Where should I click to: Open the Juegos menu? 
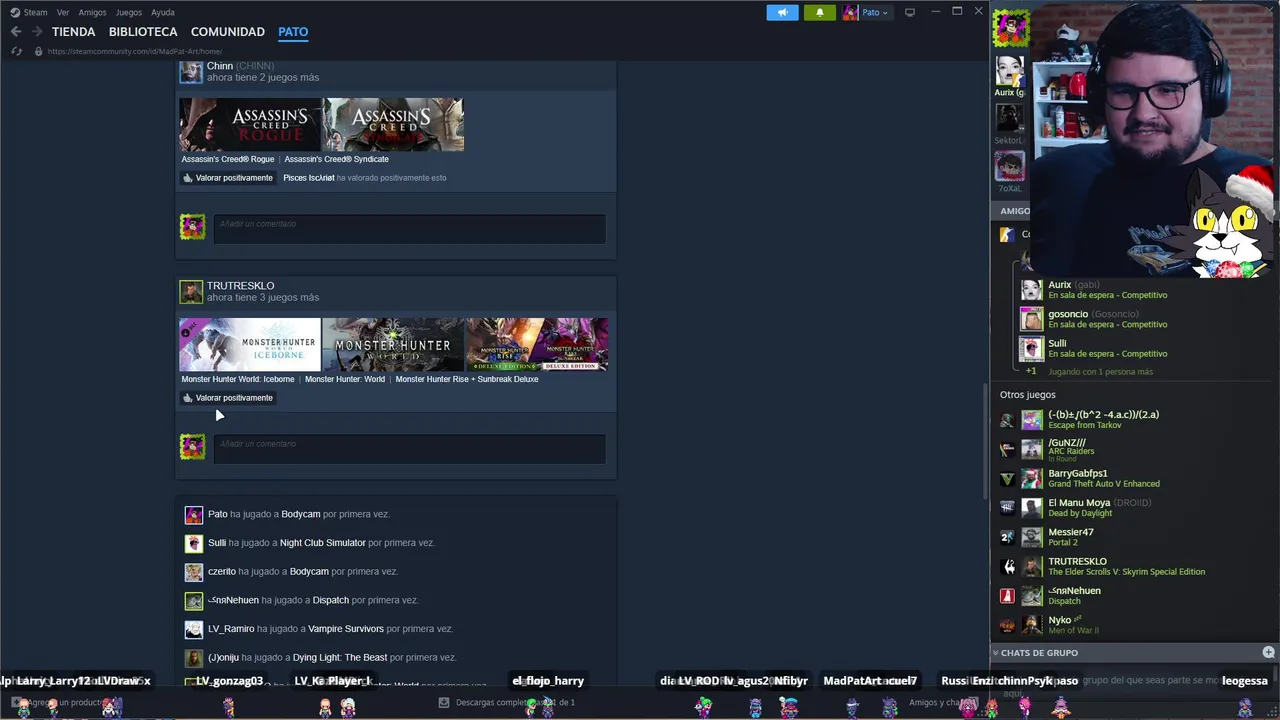128,12
